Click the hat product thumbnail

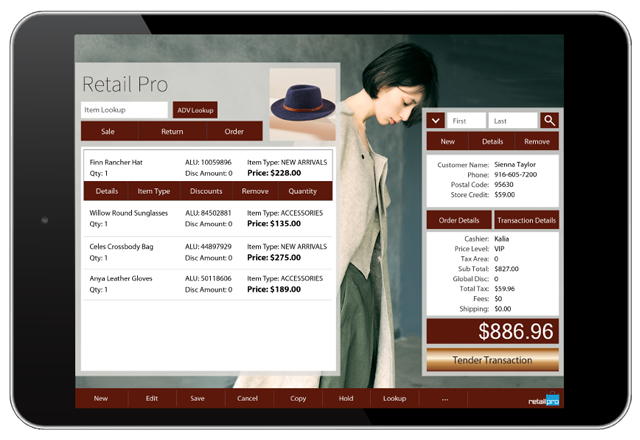tap(302, 104)
